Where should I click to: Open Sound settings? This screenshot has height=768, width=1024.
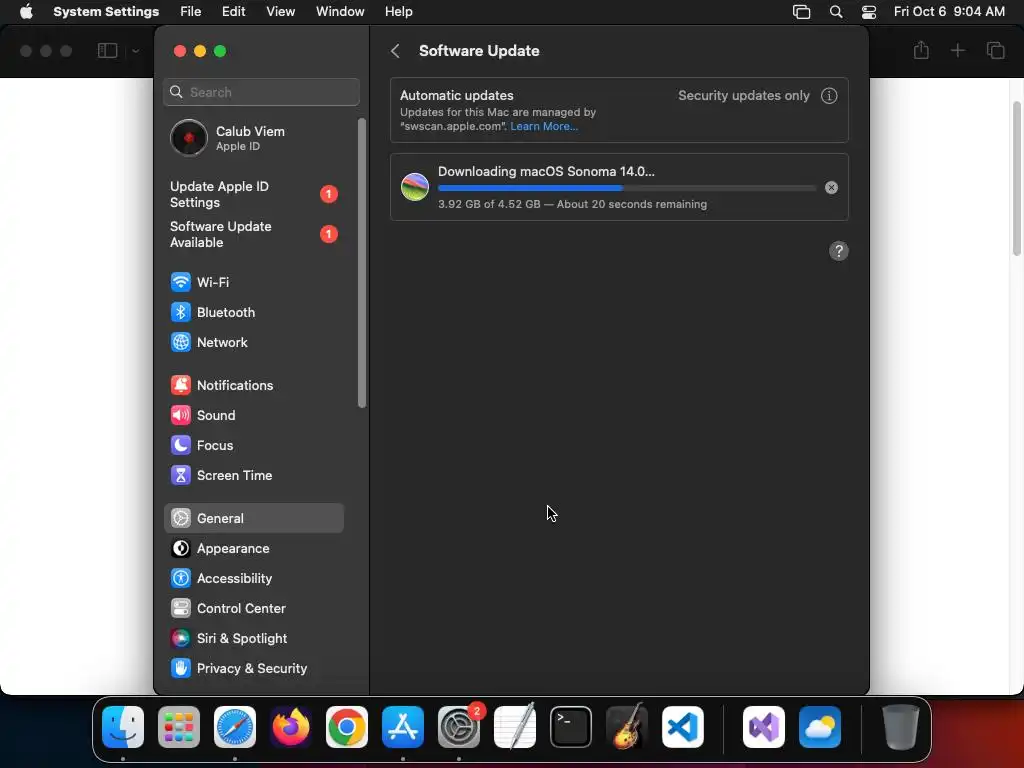[253, 415]
